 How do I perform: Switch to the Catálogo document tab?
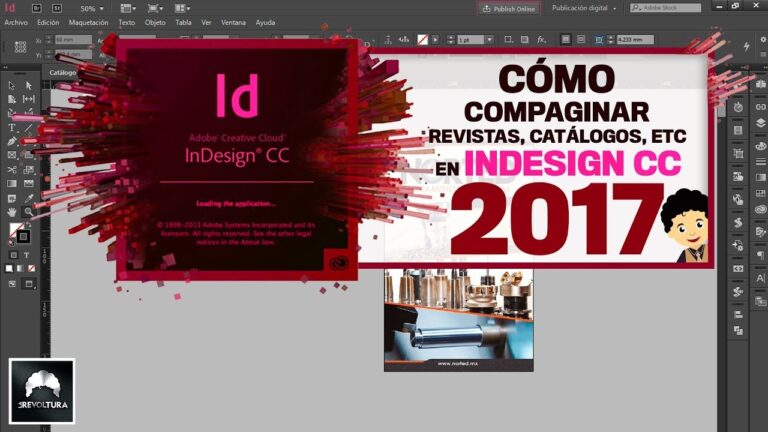coord(63,72)
